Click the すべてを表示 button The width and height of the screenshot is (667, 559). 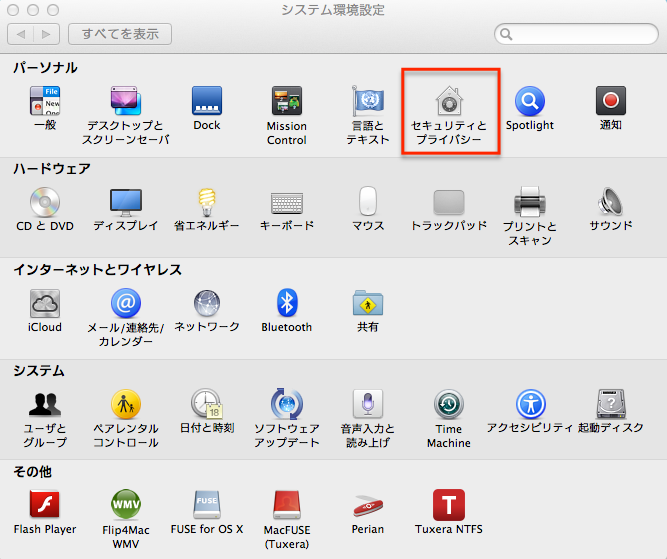(x=120, y=34)
